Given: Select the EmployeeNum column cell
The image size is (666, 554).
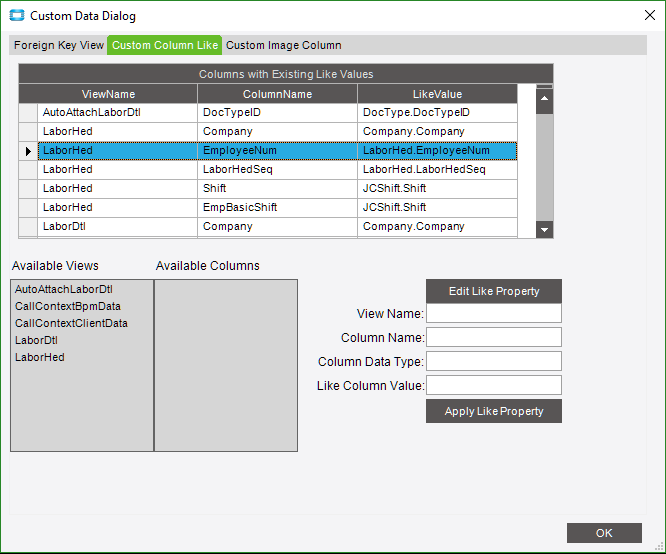Looking at the screenshot, I should click(x=277, y=150).
